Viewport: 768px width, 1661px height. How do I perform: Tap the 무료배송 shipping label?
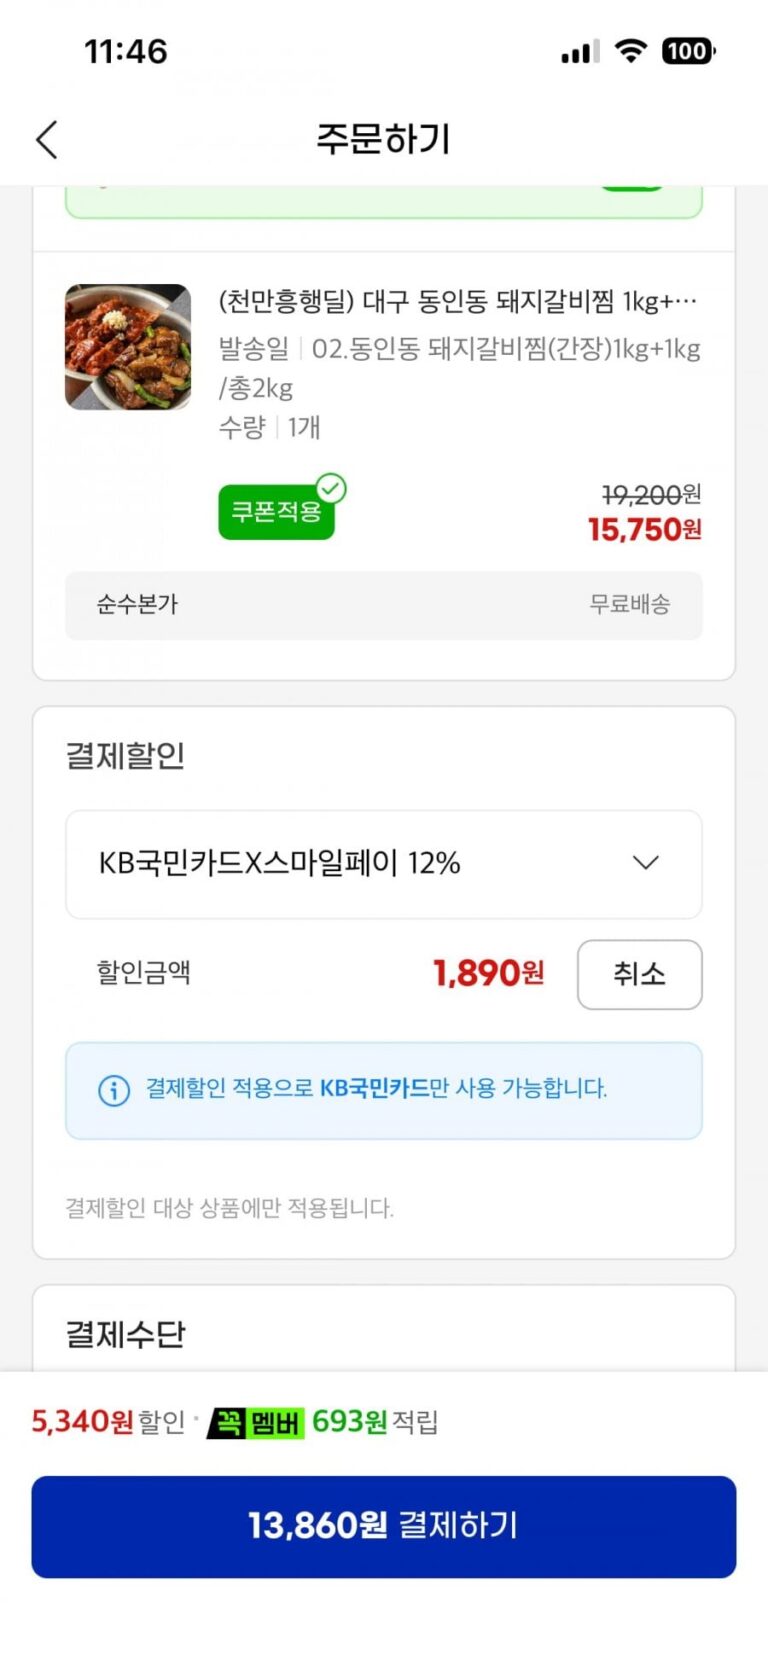630,604
